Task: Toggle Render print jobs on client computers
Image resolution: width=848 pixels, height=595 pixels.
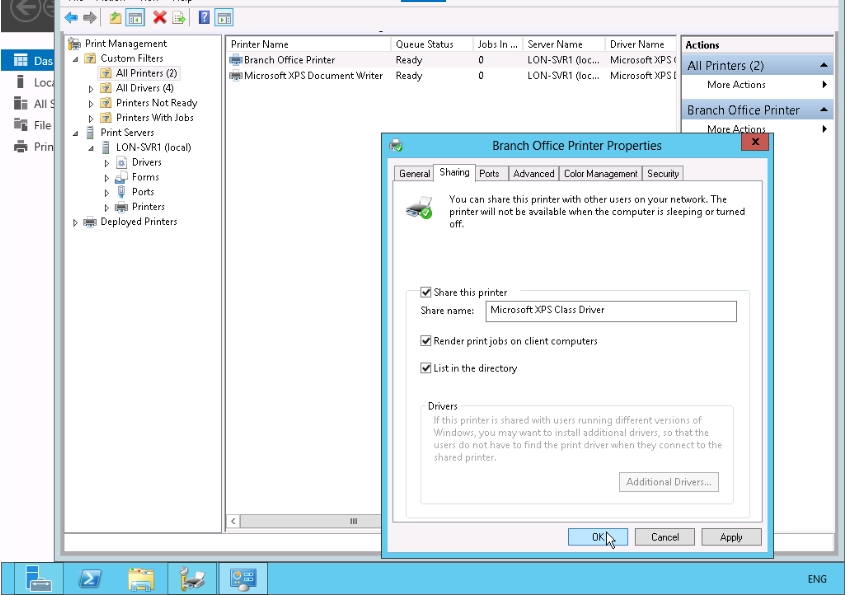Action: pyautogui.click(x=427, y=341)
